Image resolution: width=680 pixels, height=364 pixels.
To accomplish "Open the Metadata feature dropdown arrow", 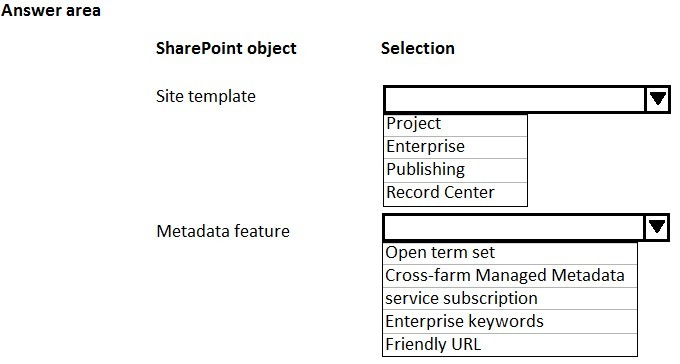I will point(657,227).
